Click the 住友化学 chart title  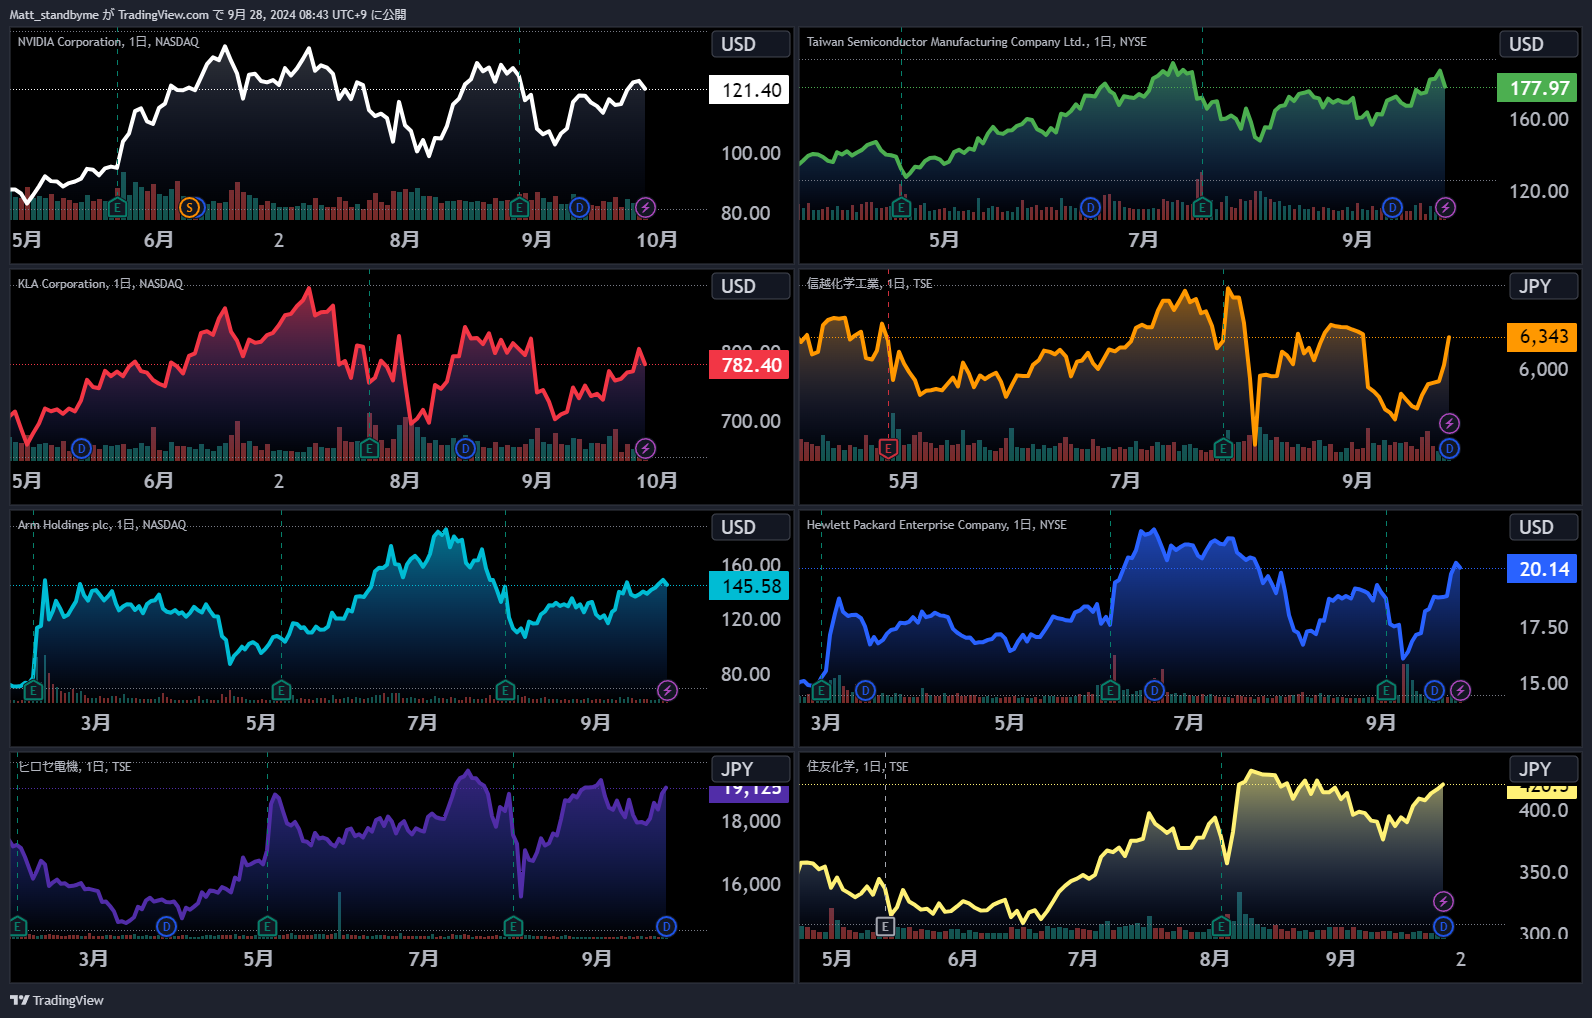coord(857,767)
